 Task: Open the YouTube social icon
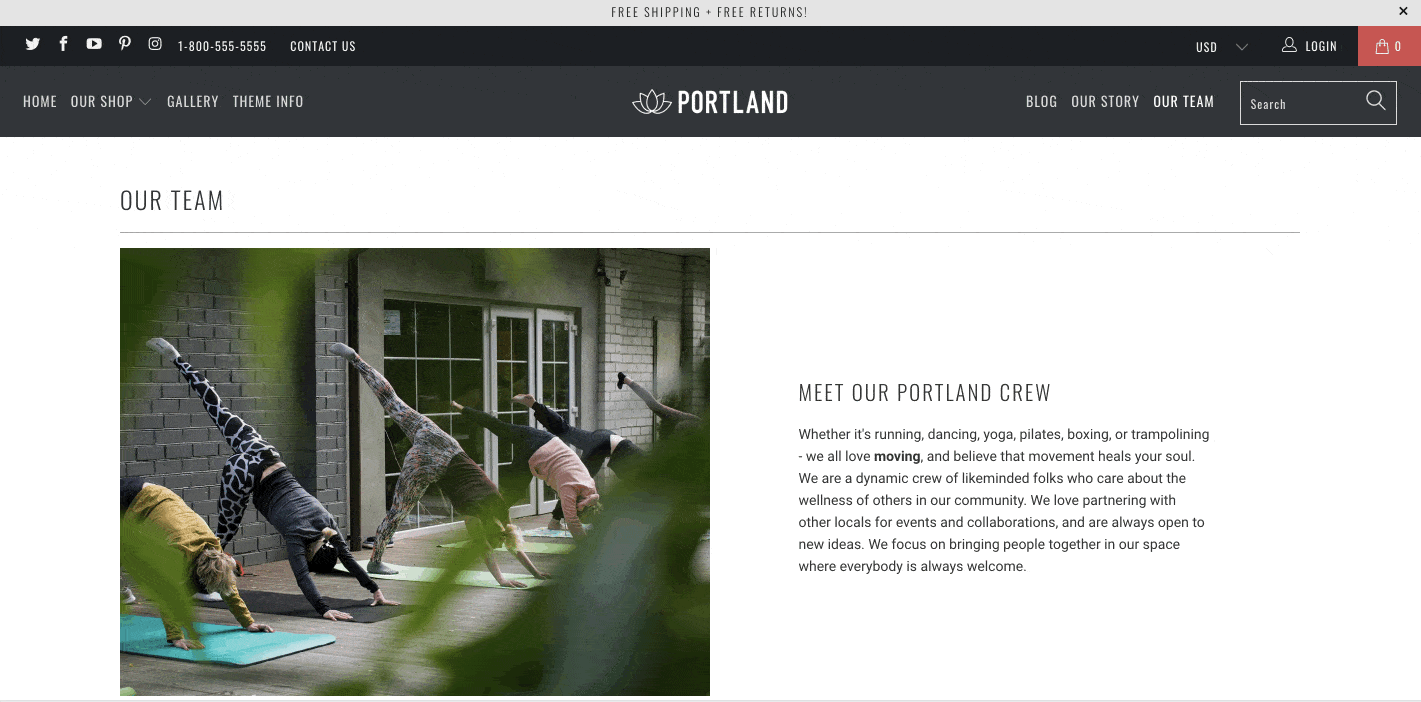94,44
